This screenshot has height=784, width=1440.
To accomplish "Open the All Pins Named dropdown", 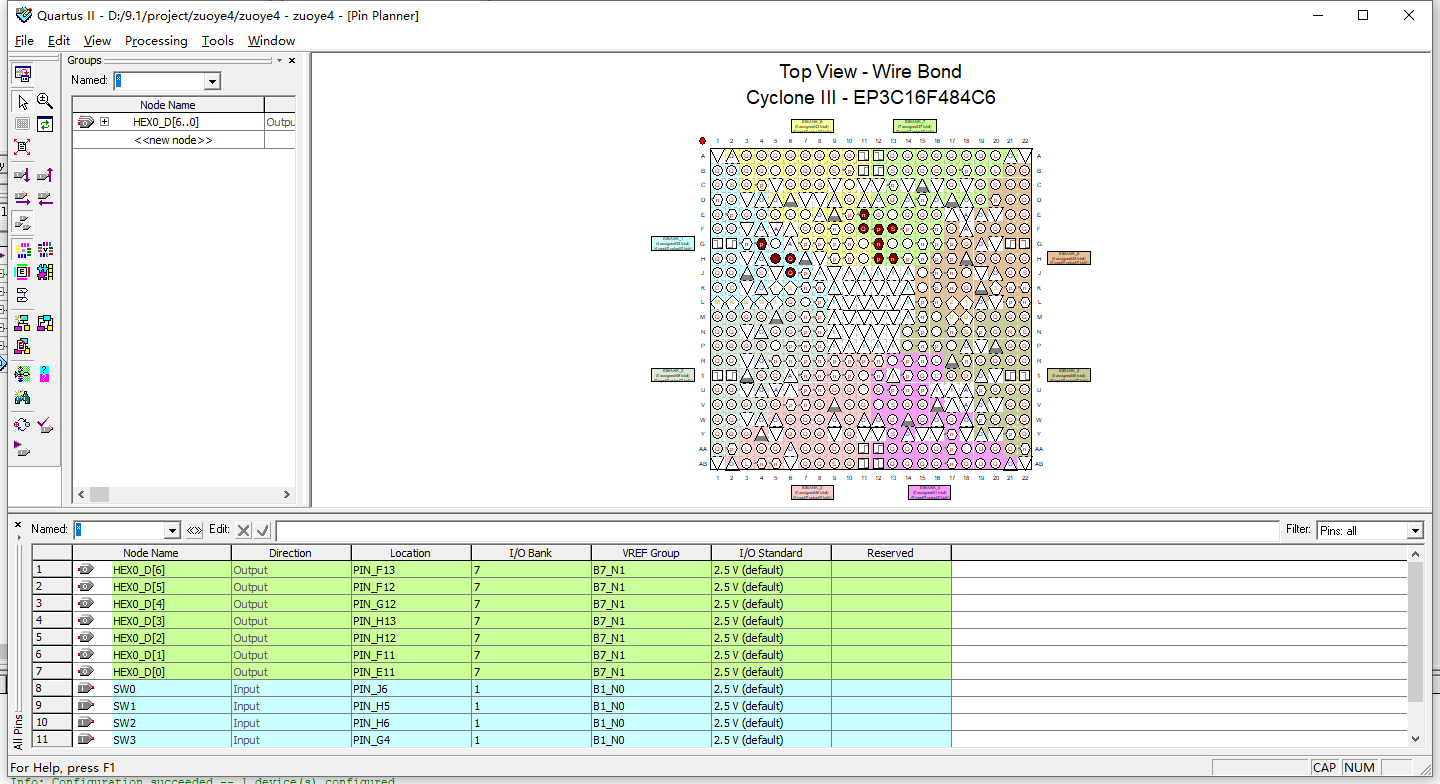I will (172, 530).
